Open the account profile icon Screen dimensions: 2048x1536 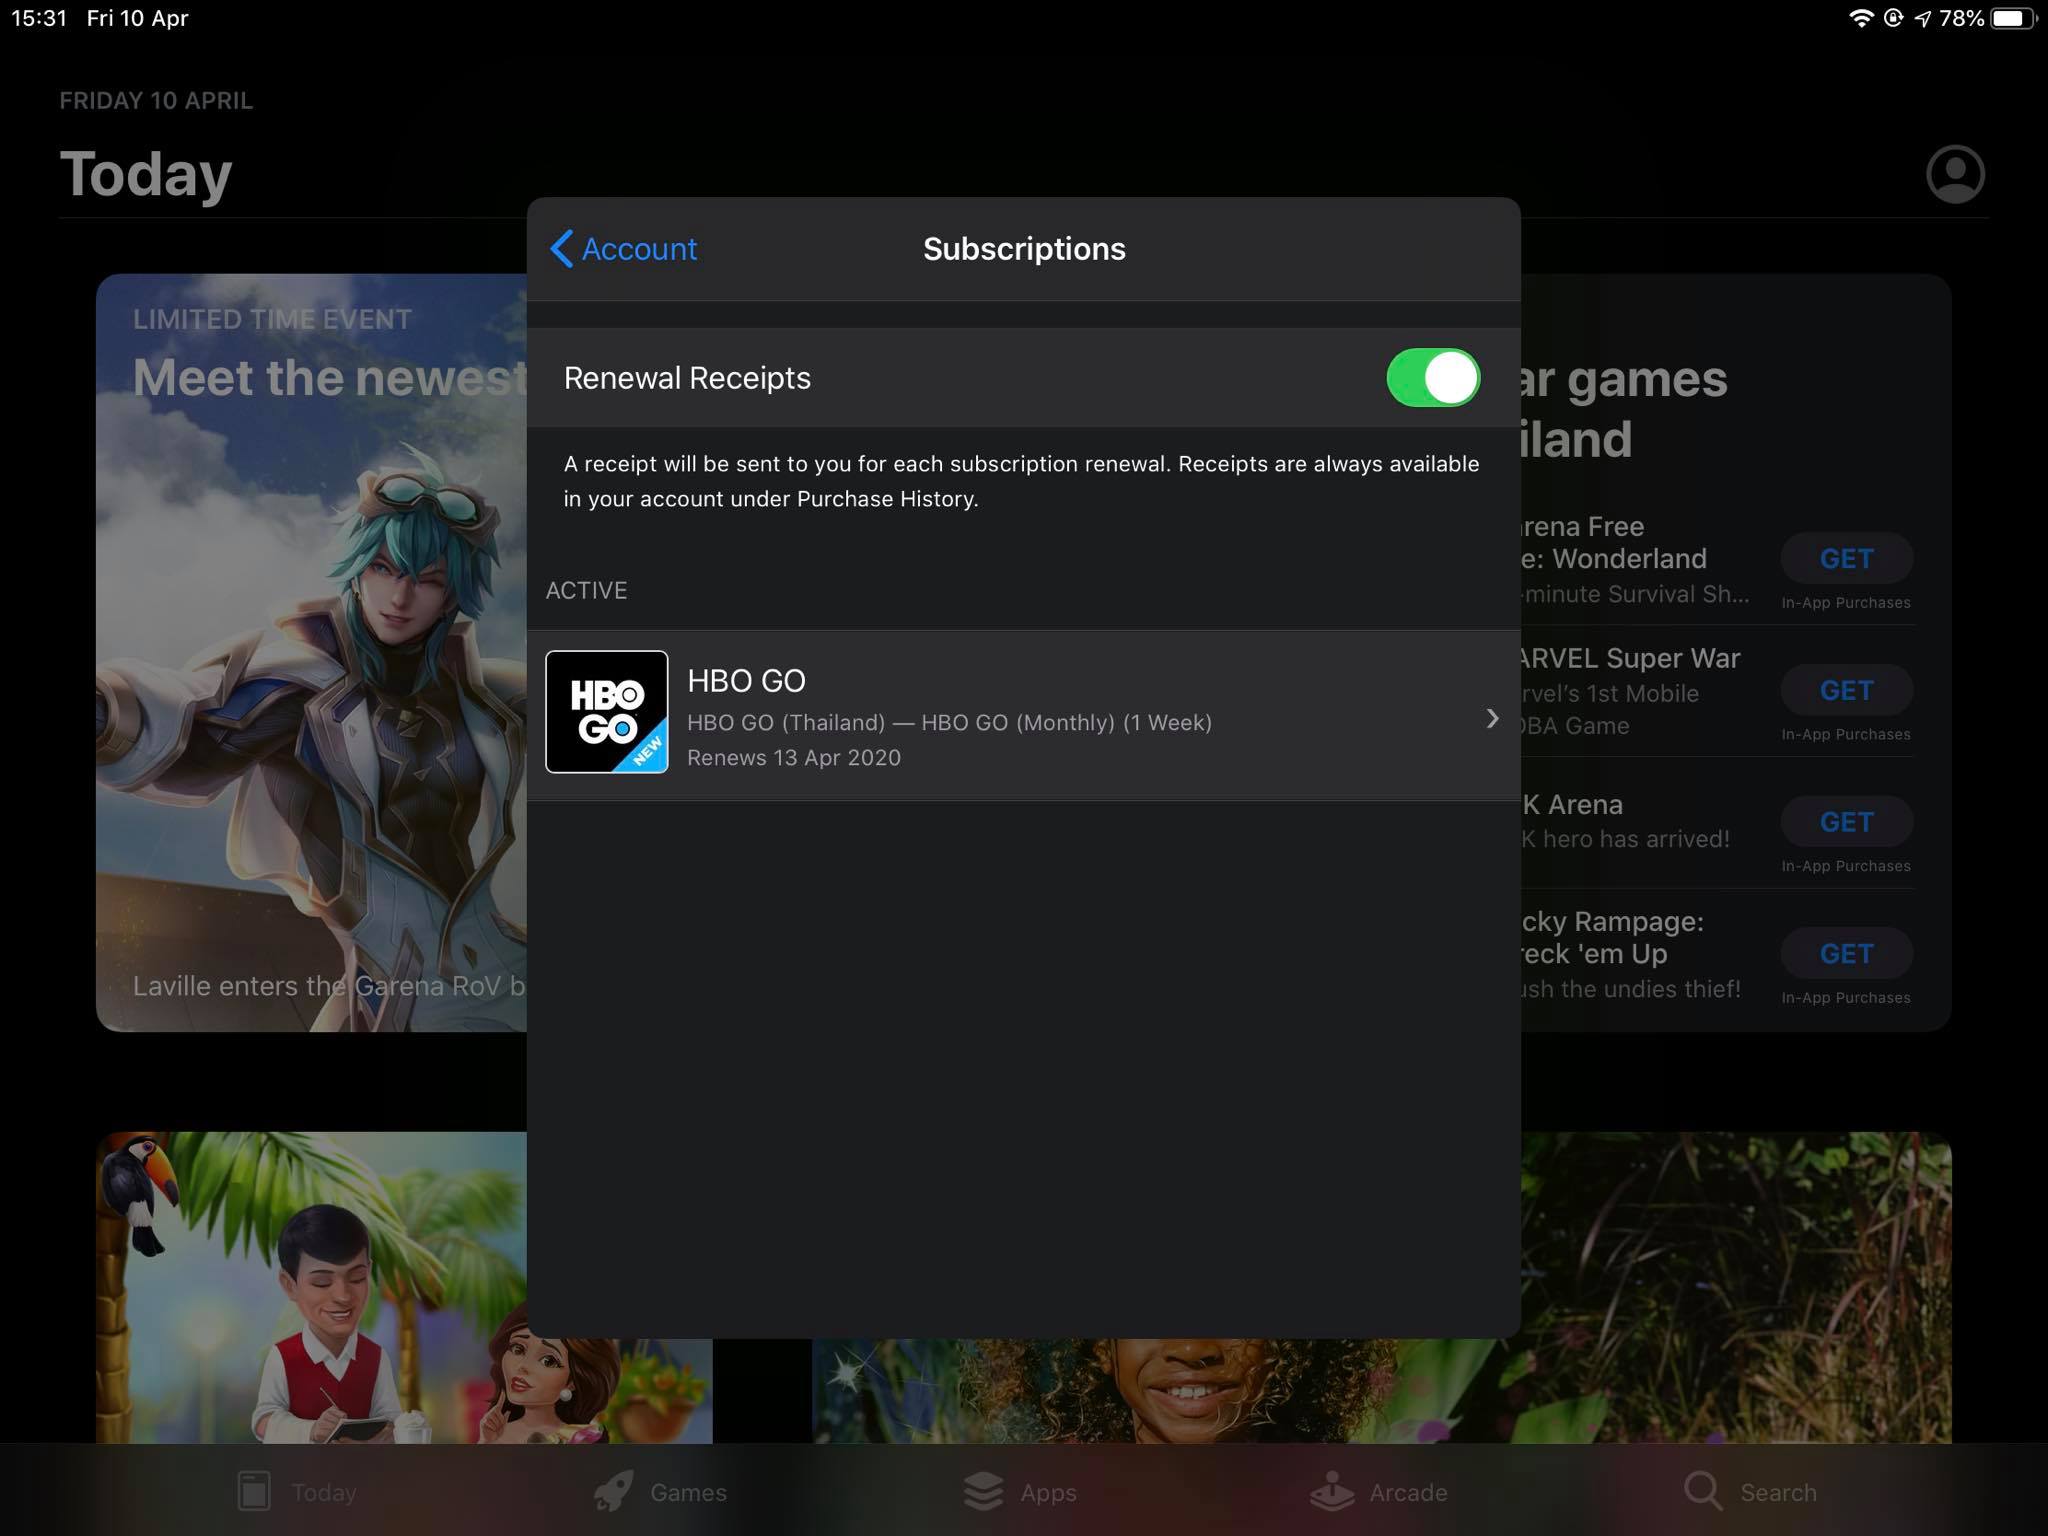1954,175
